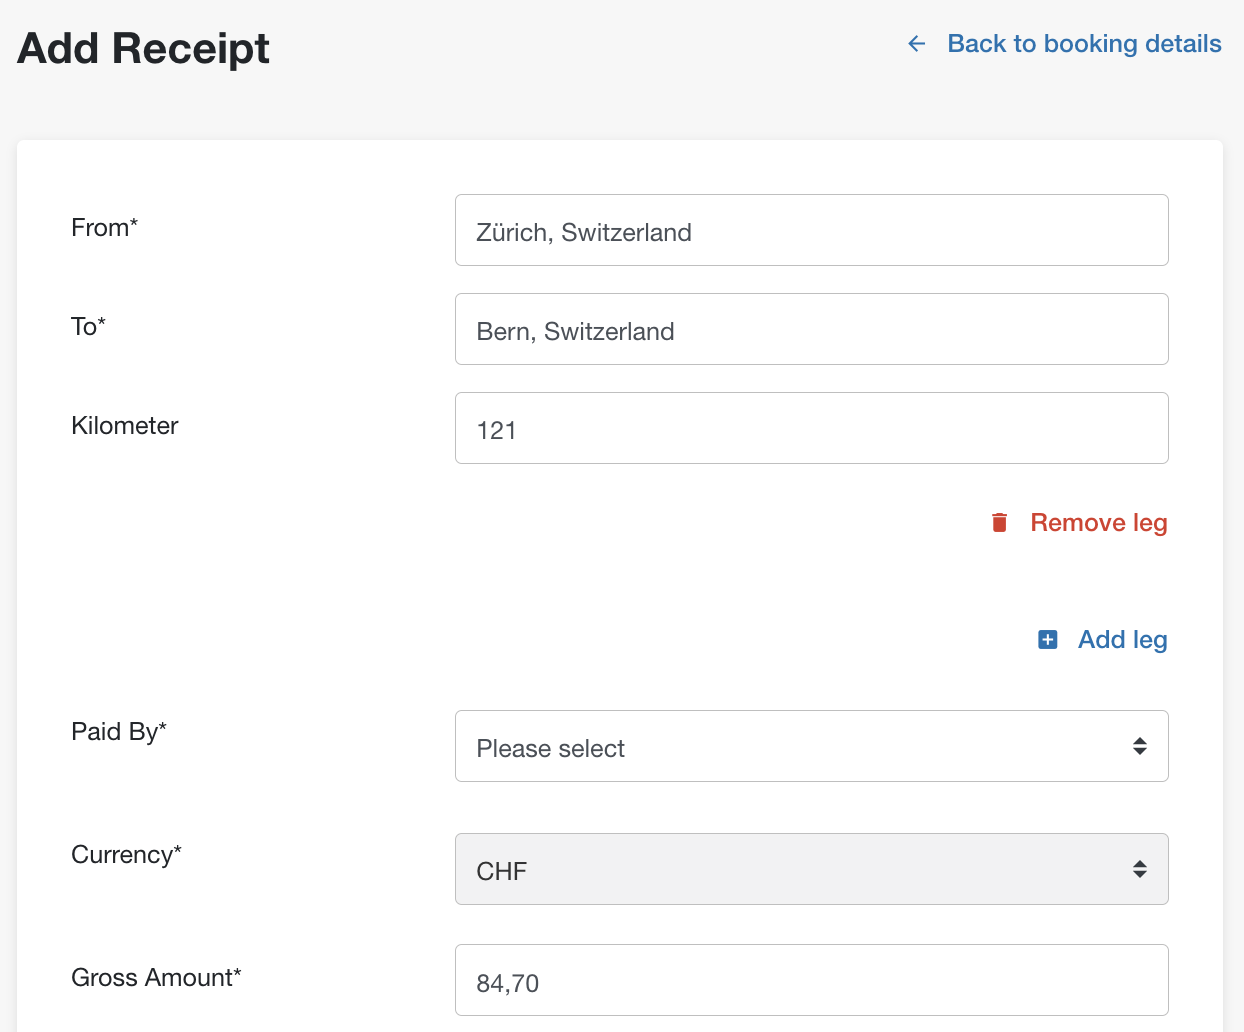Click the Kilometer label

point(124,426)
